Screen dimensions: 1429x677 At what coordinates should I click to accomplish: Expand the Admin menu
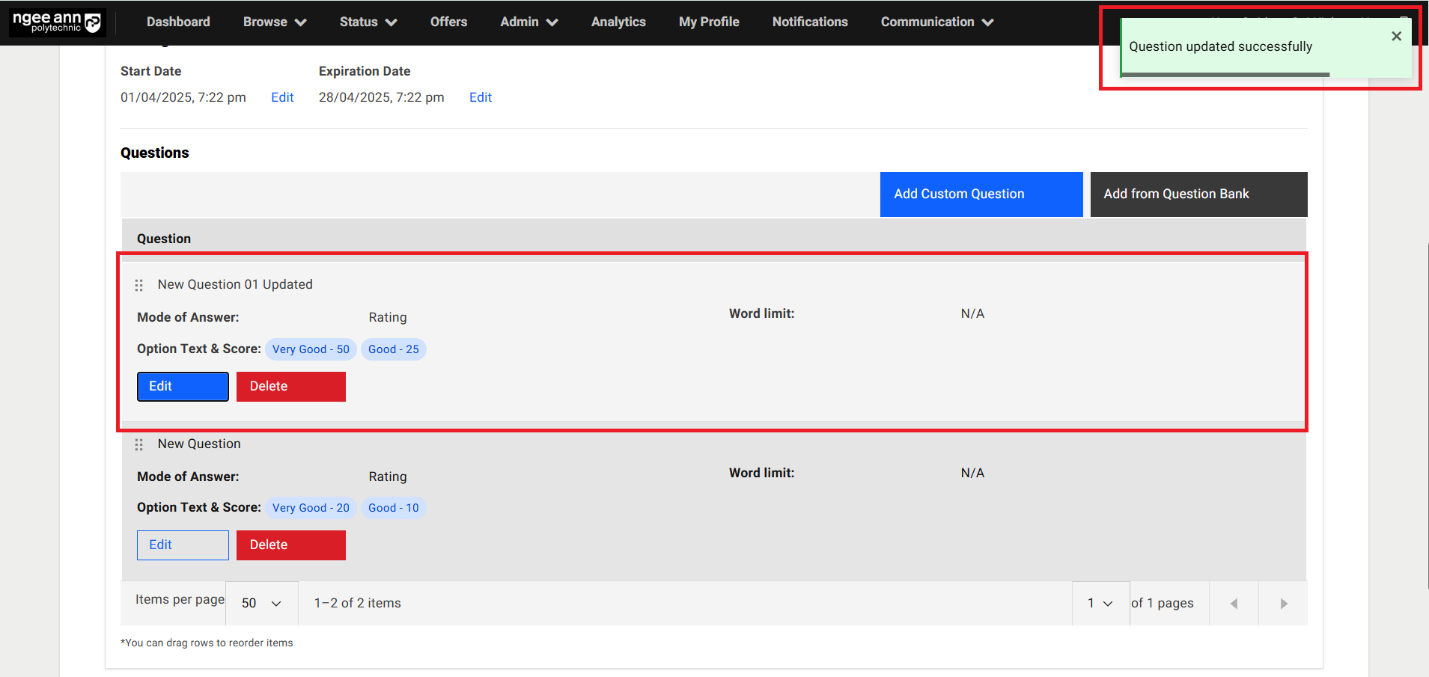click(528, 22)
